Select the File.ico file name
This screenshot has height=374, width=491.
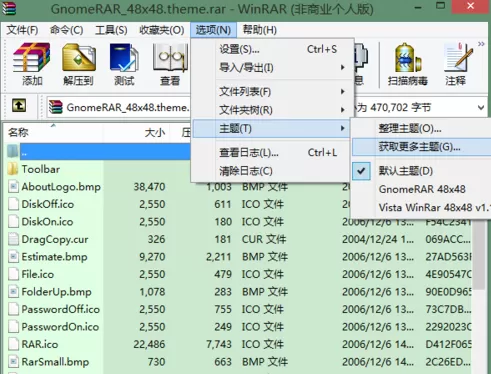click(x=37, y=274)
